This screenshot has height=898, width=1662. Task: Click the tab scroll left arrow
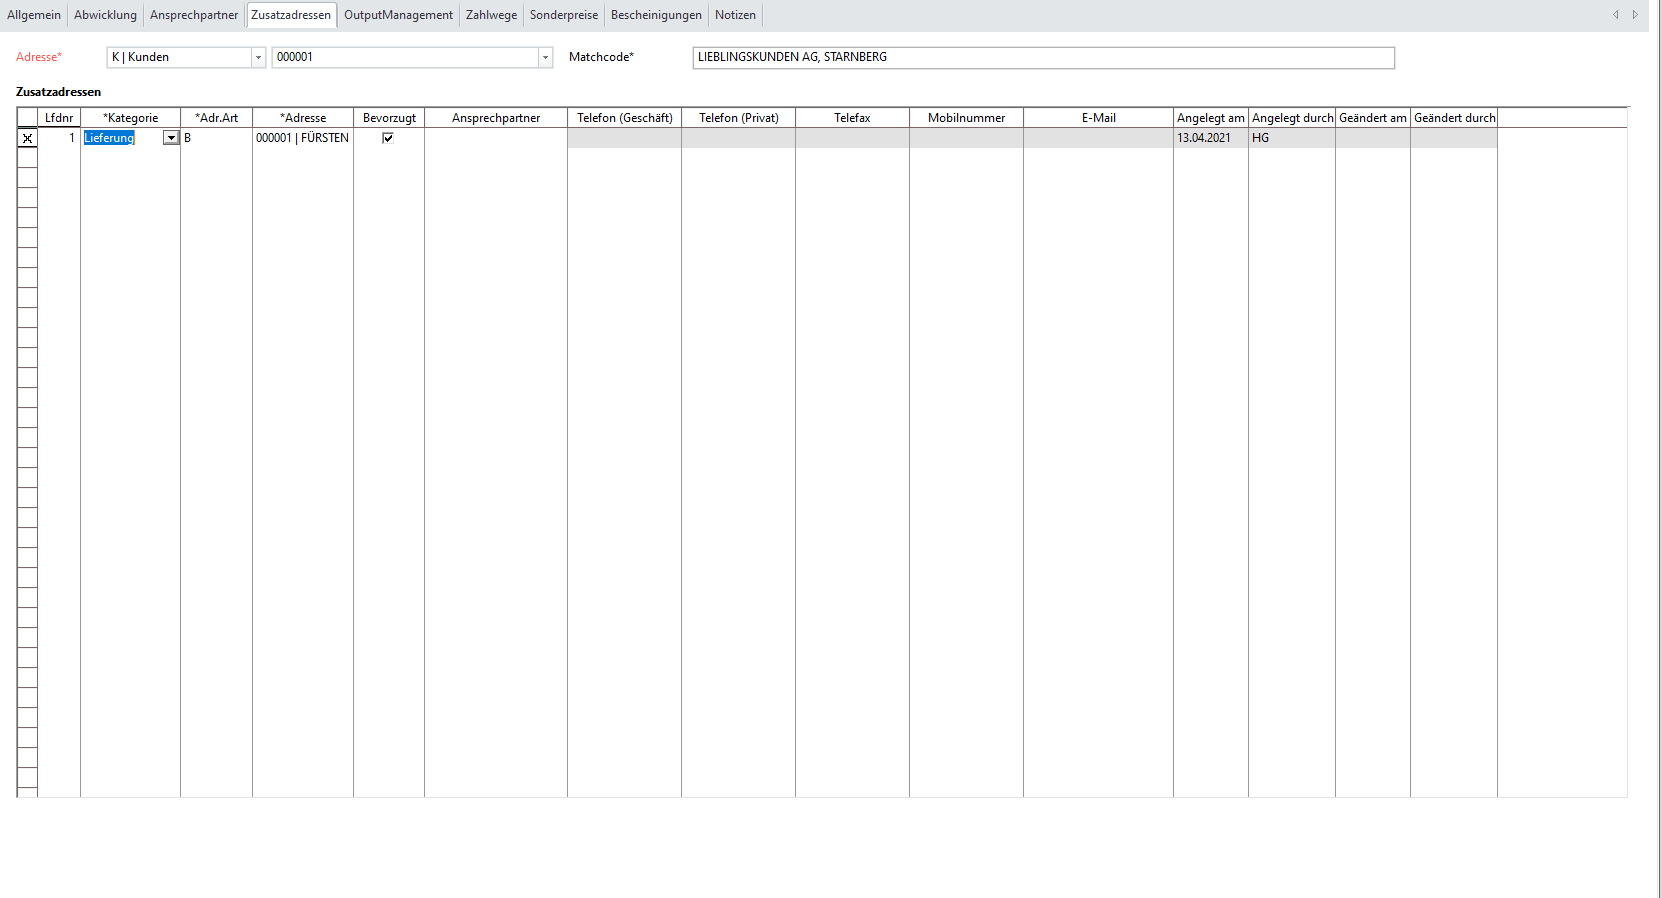click(1615, 15)
